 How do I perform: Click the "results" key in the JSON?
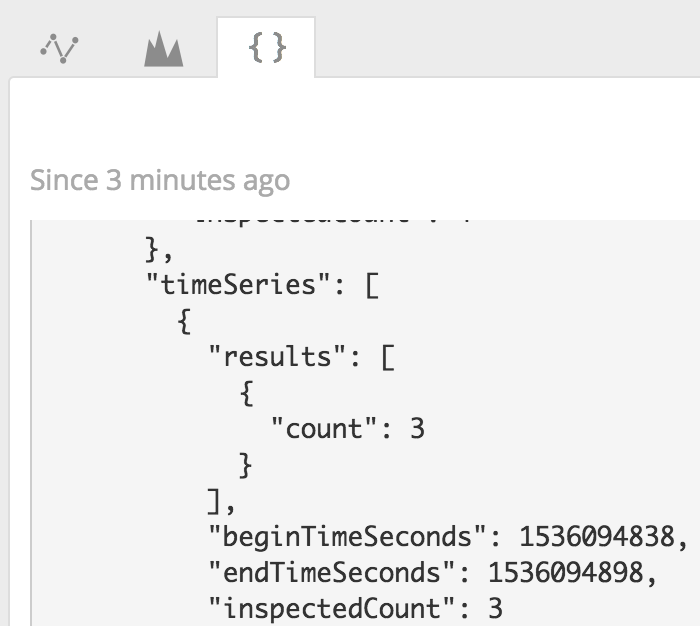click(x=278, y=356)
